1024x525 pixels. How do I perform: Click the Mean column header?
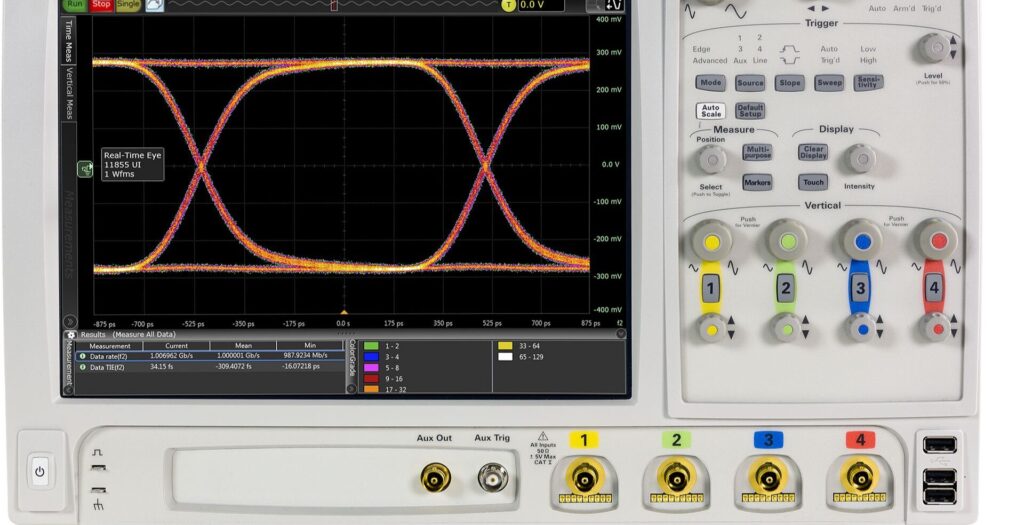(x=243, y=345)
